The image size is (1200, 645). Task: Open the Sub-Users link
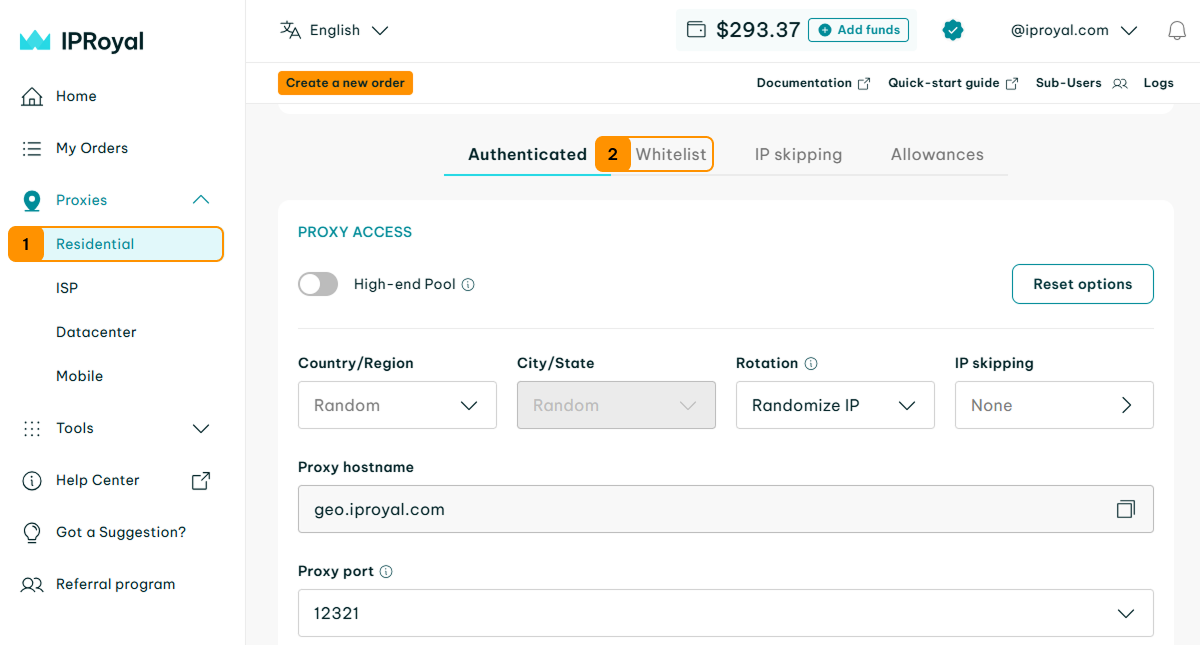point(1069,83)
